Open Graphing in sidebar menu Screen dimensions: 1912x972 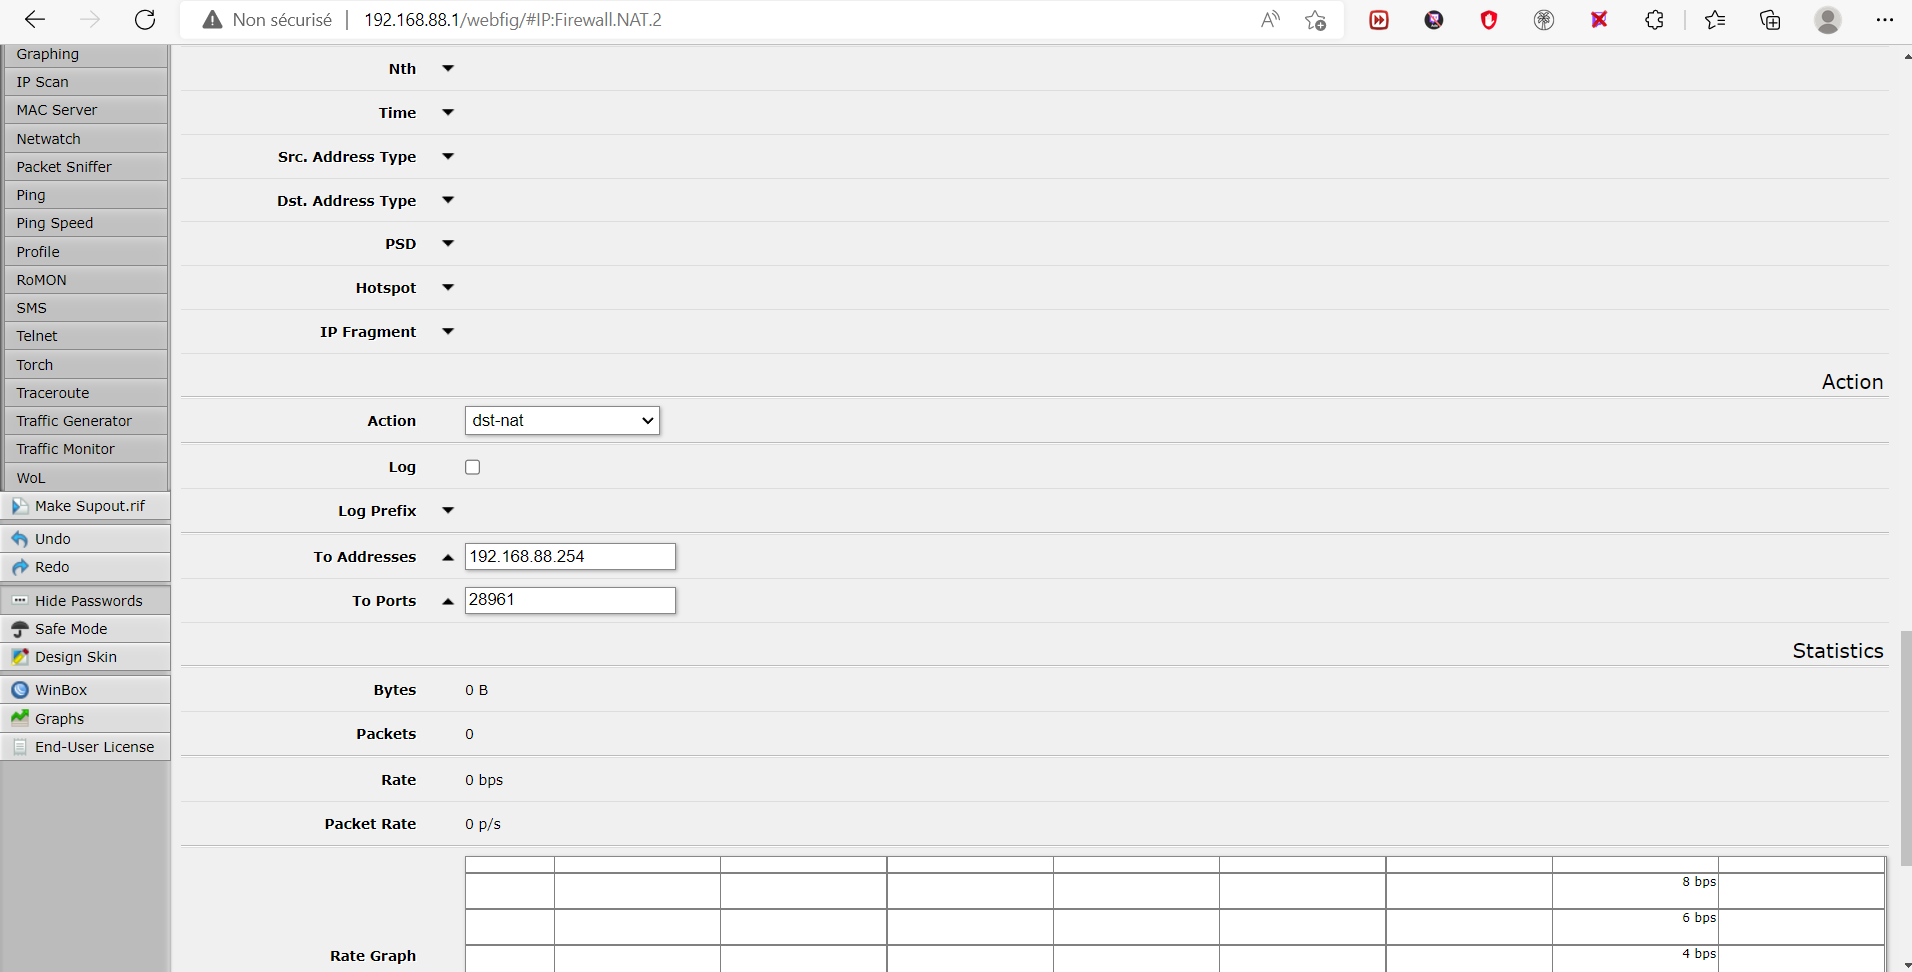tap(85, 54)
